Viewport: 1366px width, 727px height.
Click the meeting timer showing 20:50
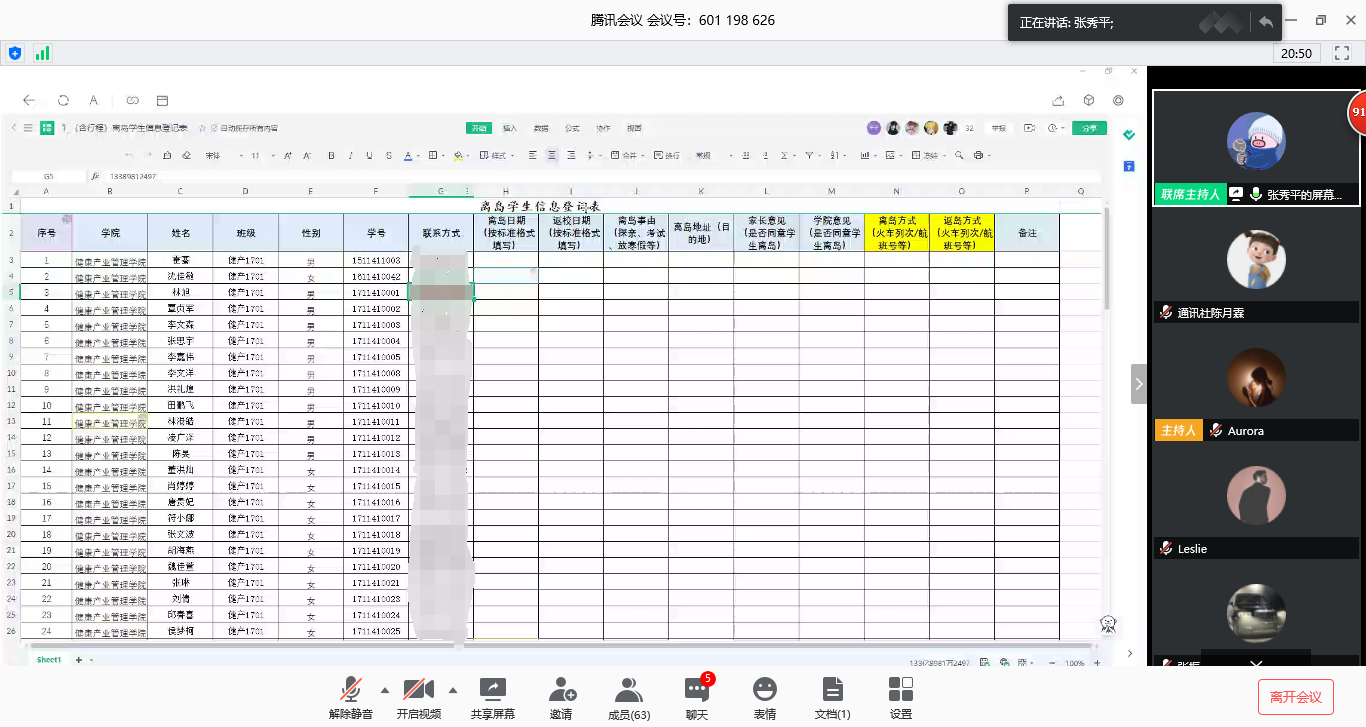click(1297, 53)
